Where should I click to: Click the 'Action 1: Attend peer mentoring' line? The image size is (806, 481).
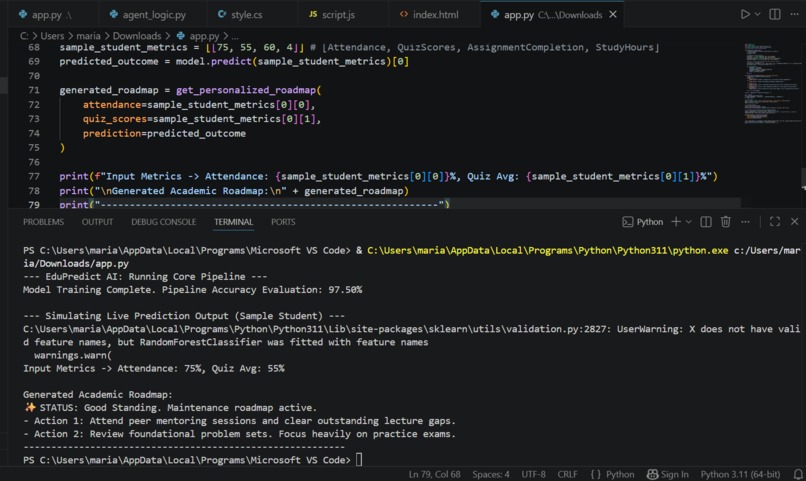pyautogui.click(x=240, y=421)
